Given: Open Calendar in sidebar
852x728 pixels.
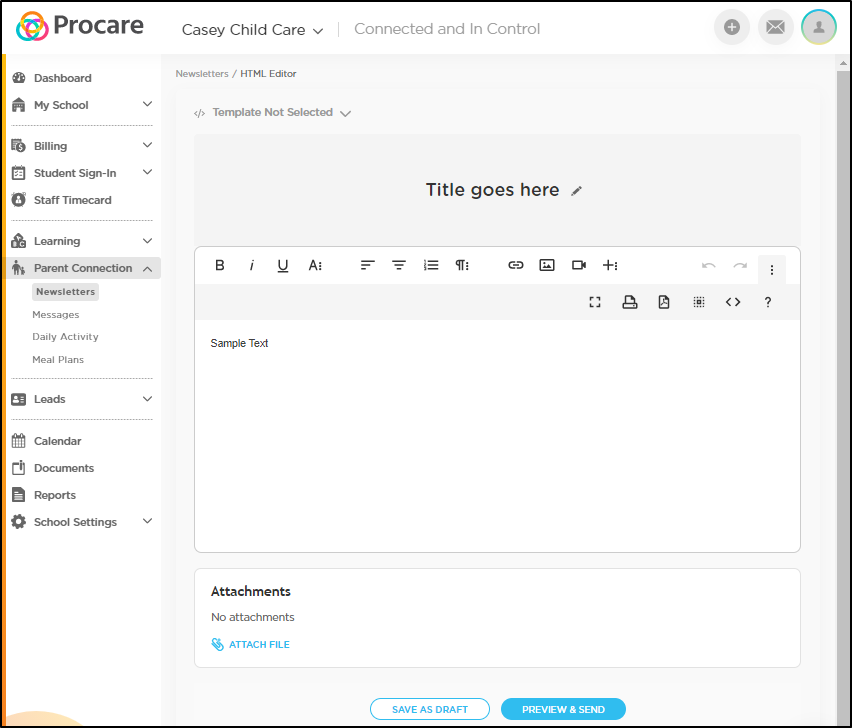Looking at the screenshot, I should (x=57, y=441).
